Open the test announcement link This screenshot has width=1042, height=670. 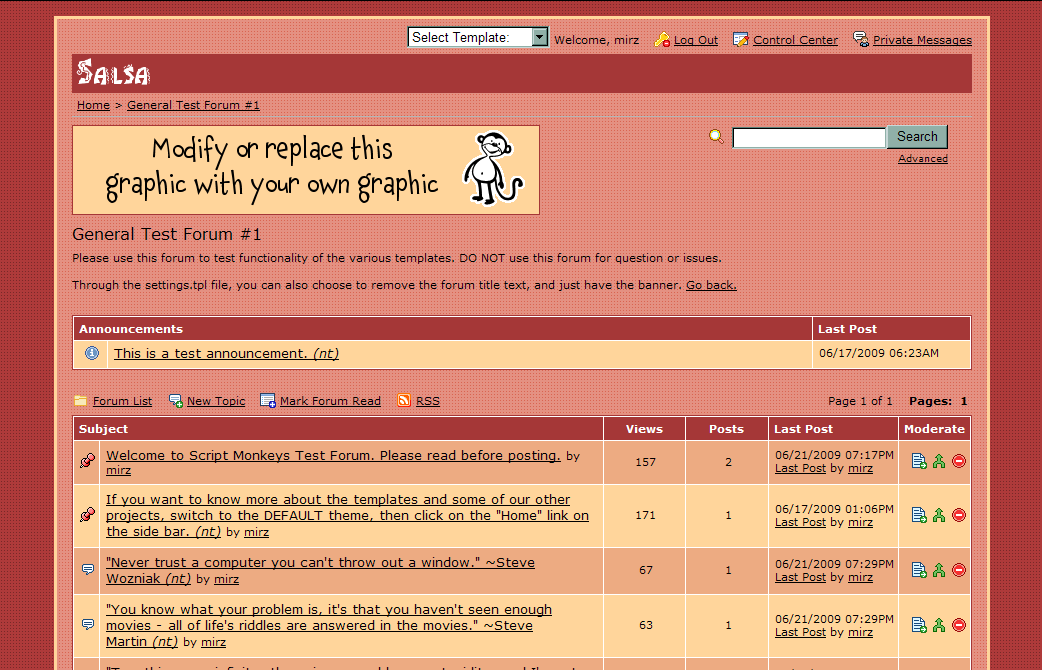(227, 354)
